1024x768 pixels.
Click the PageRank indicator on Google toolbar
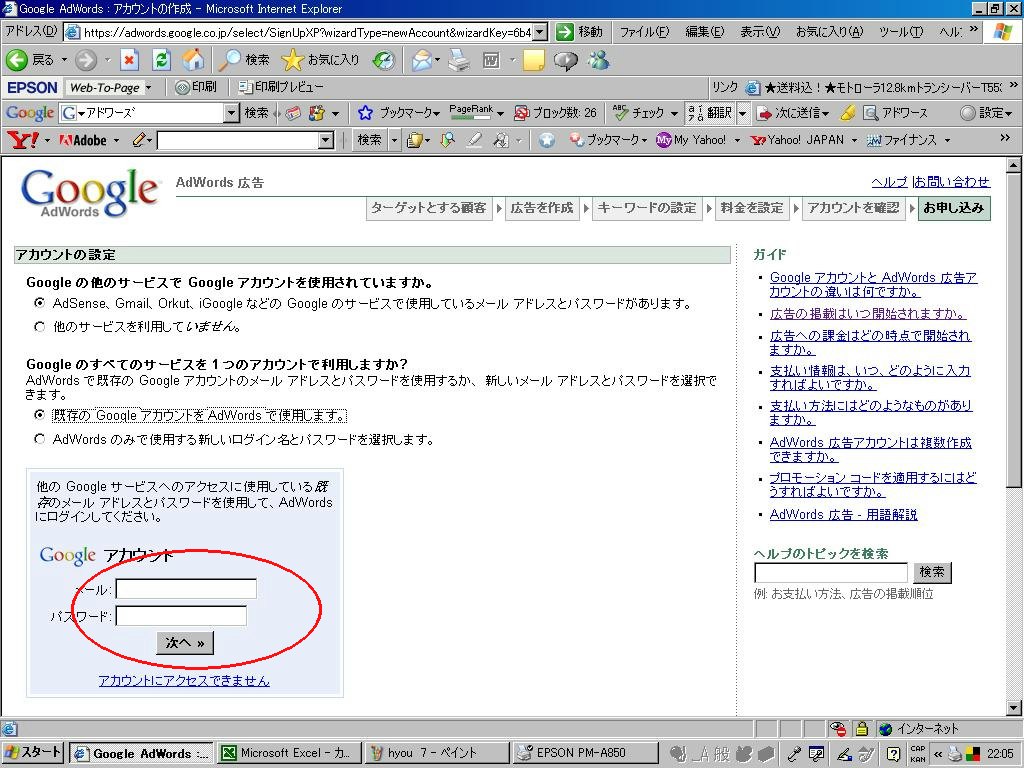[471, 112]
